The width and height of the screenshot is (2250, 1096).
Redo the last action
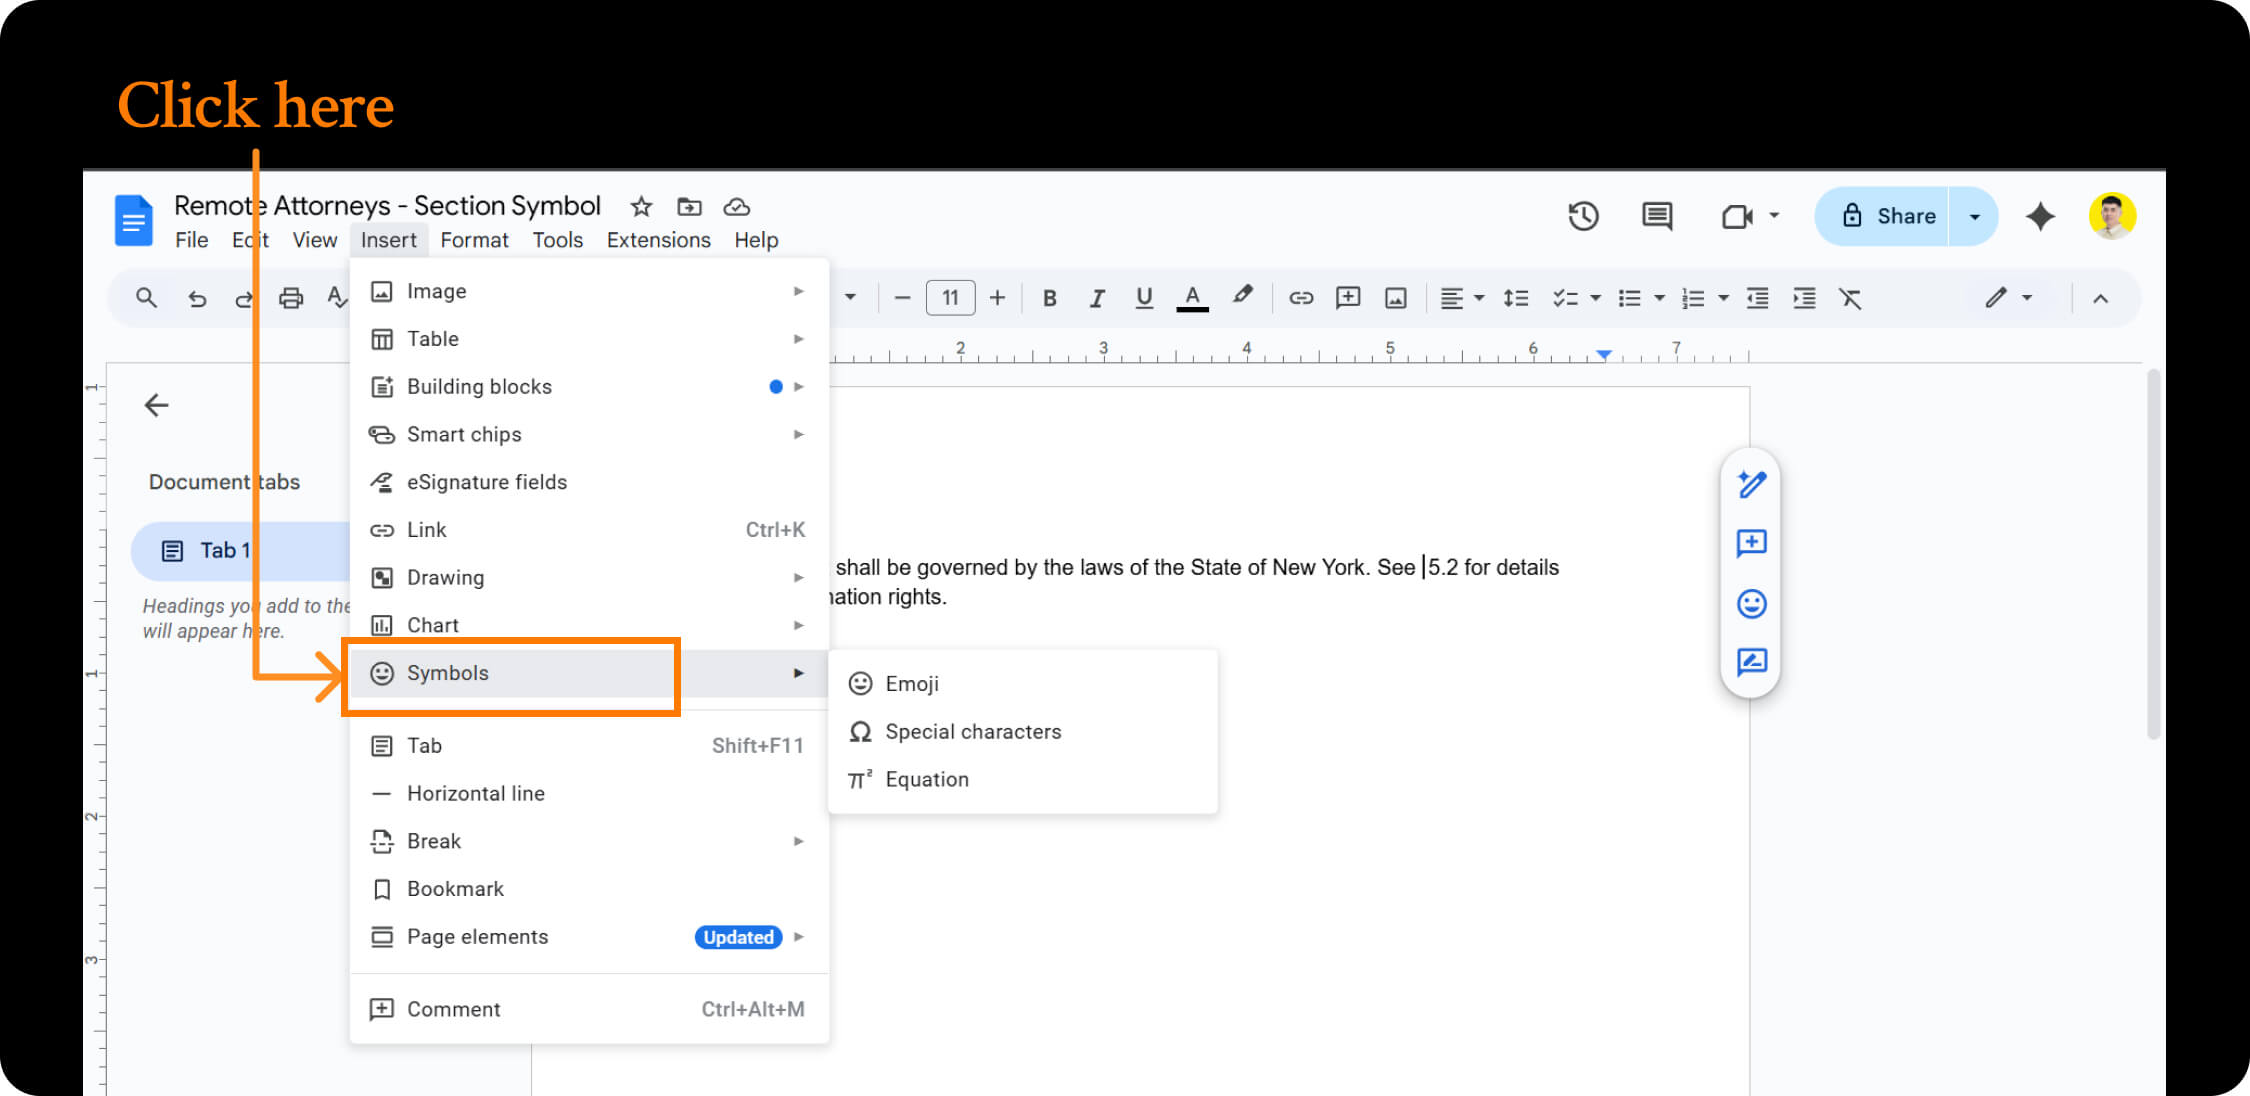(243, 298)
